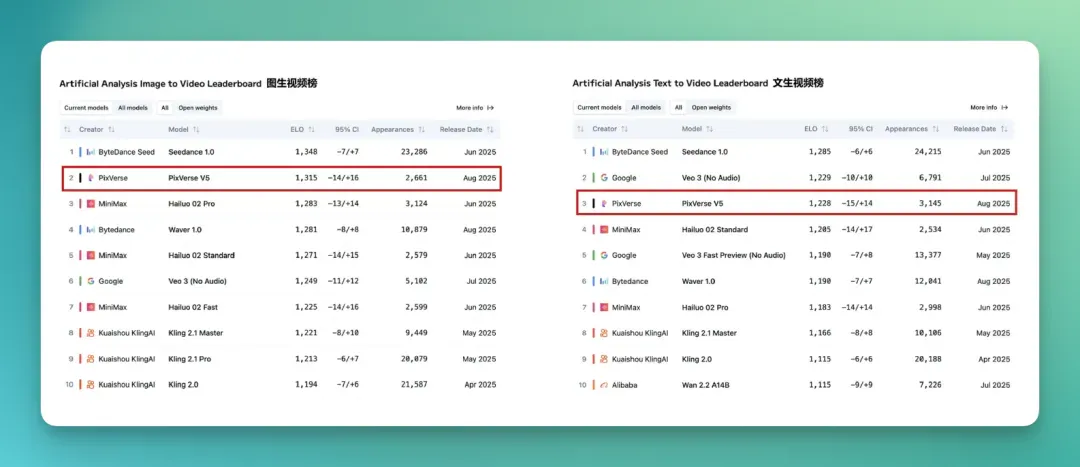This screenshot has height=467, width=1080.
Task: Click MiniMax logo in Hailuo 02 Standard row, Image to Video
Action: (x=90, y=256)
